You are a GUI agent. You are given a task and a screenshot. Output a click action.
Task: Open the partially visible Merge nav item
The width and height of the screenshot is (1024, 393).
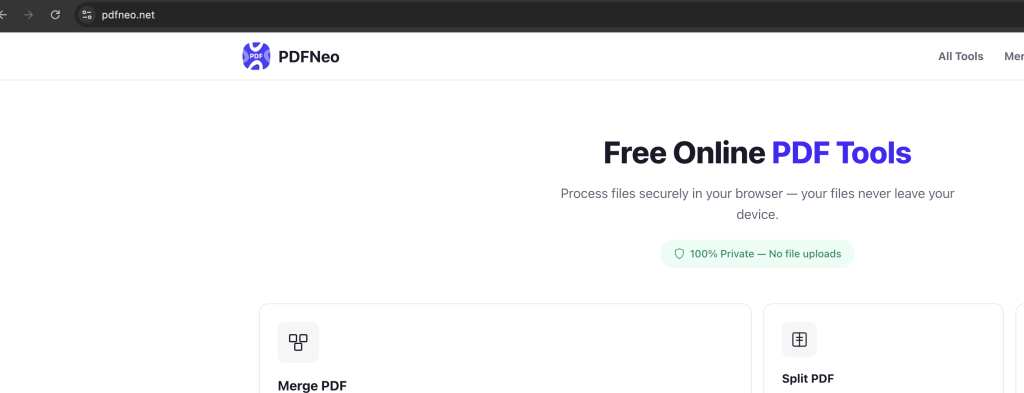(1014, 57)
